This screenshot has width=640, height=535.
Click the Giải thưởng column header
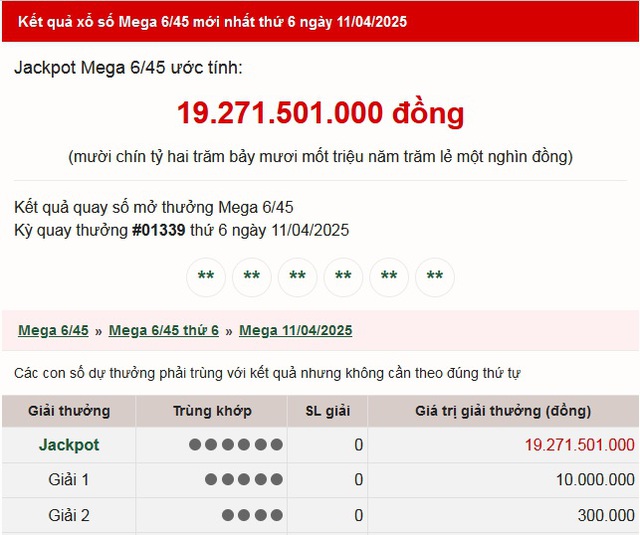(69, 411)
